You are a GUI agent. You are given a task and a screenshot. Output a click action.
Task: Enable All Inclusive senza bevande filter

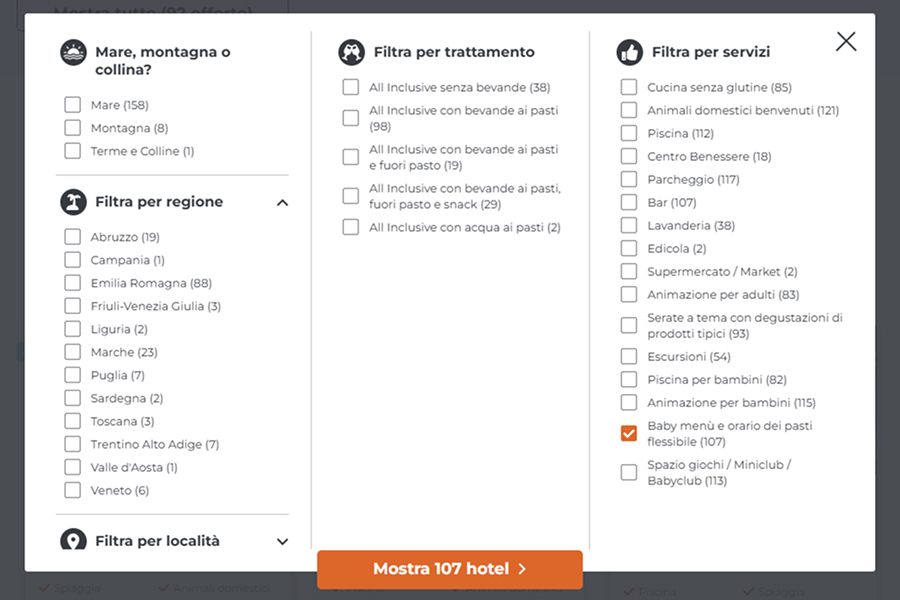point(350,87)
